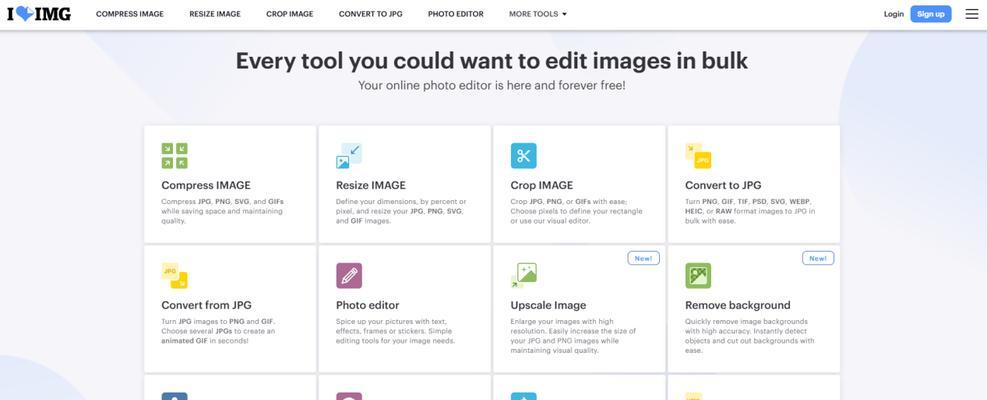Screen dimensions: 987x400
Task: Click the New! badge on Remove background
Action: pyautogui.click(x=818, y=258)
